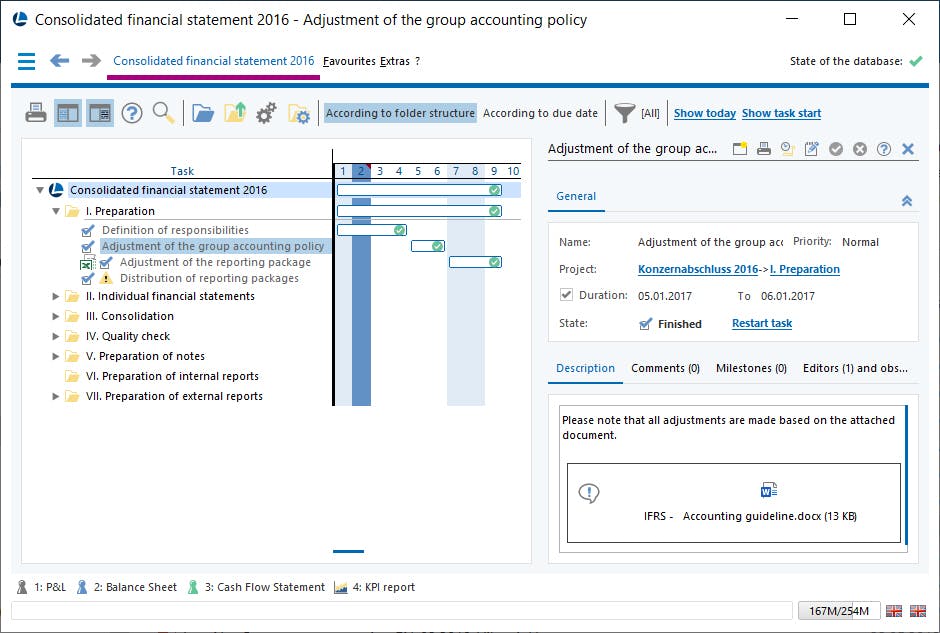Select Adjustment of the reporting package task

point(215,262)
